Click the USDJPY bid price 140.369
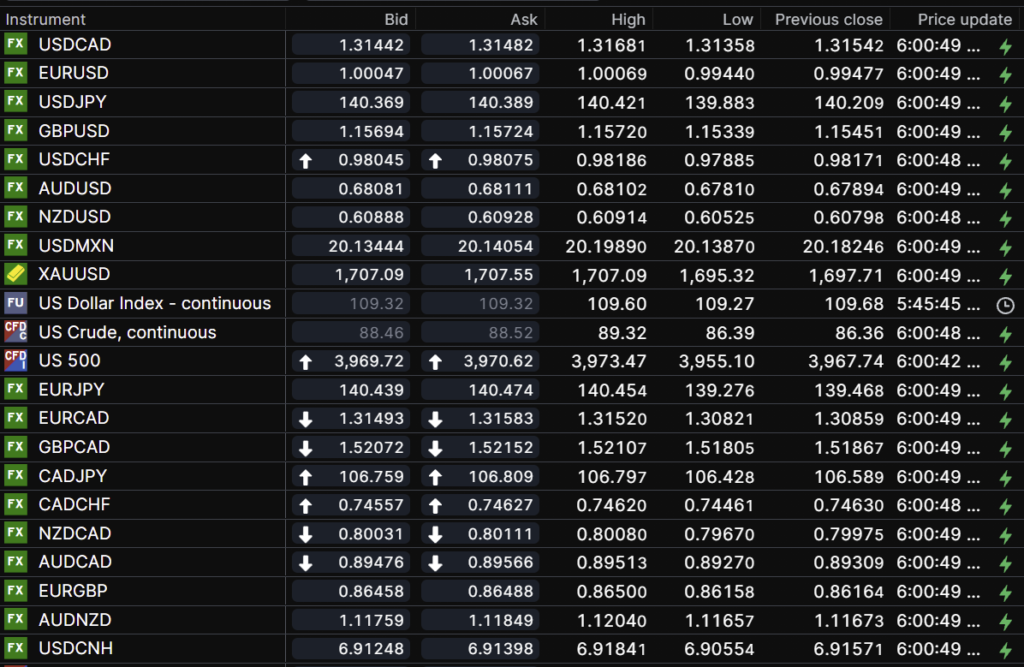The image size is (1024, 667). (x=351, y=102)
